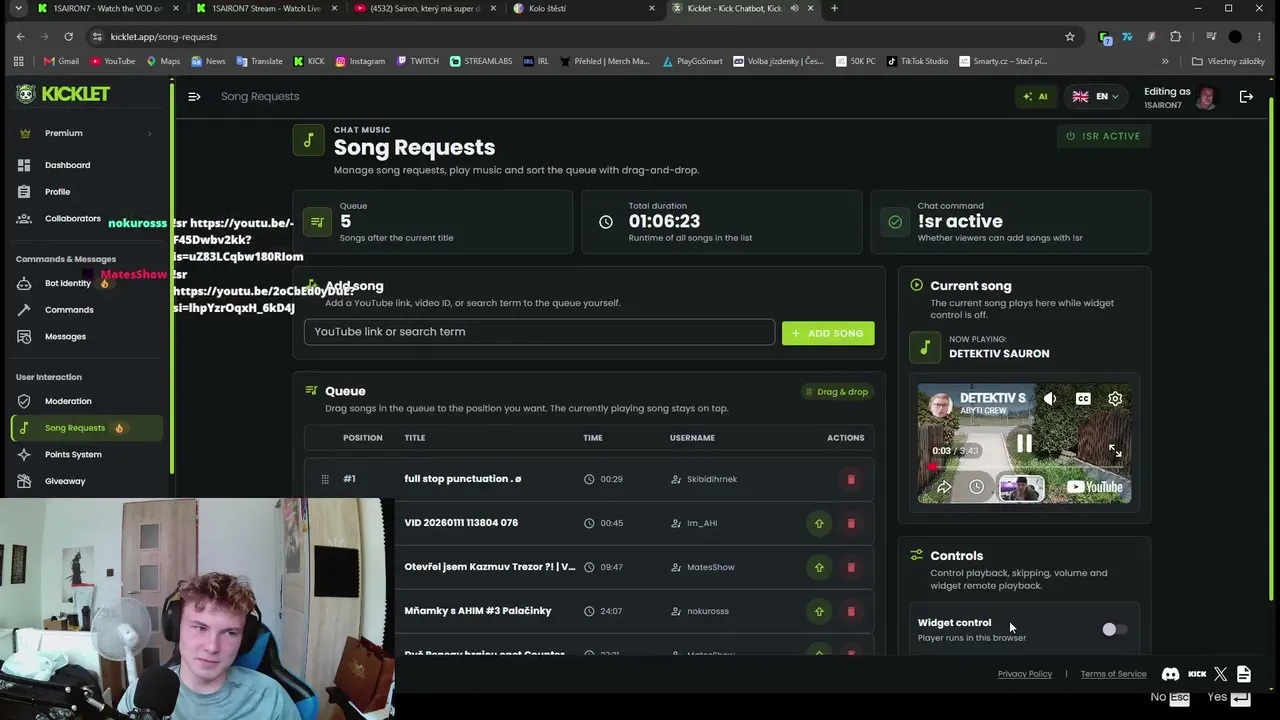Delete the 'full stop punctuation' song from queue
This screenshot has height=720, width=1280.
click(x=851, y=479)
